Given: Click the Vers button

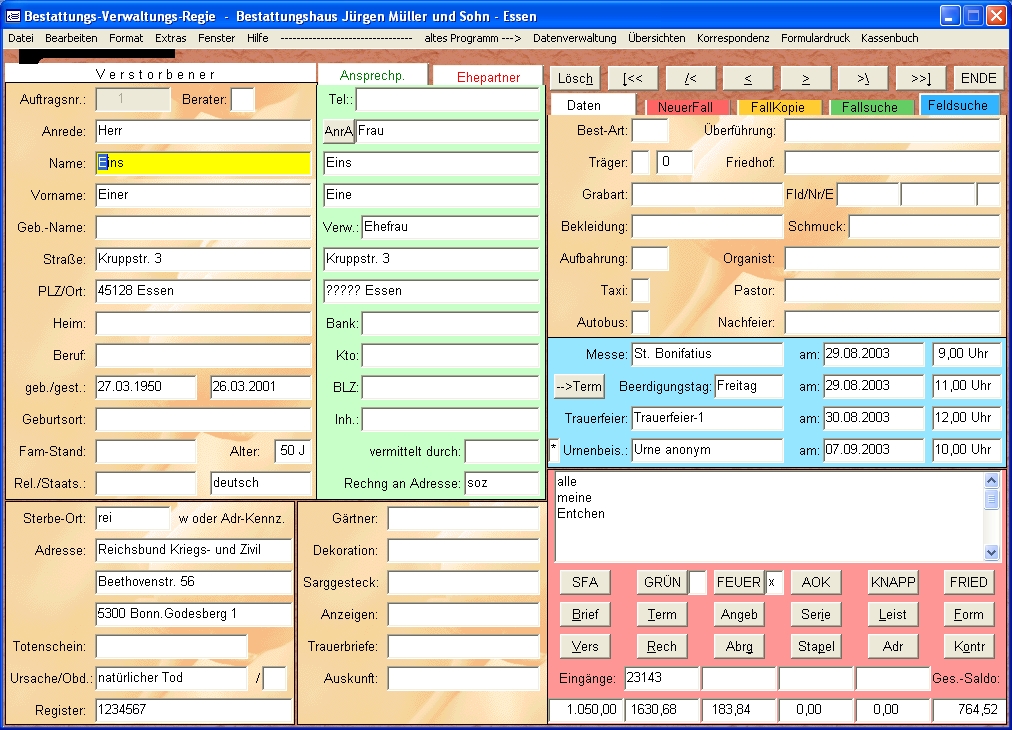Looking at the screenshot, I should tap(585, 646).
